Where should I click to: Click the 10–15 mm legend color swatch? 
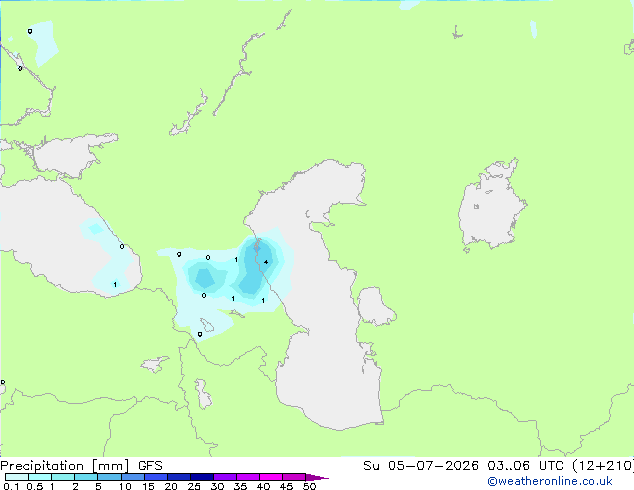pyautogui.click(x=132, y=477)
